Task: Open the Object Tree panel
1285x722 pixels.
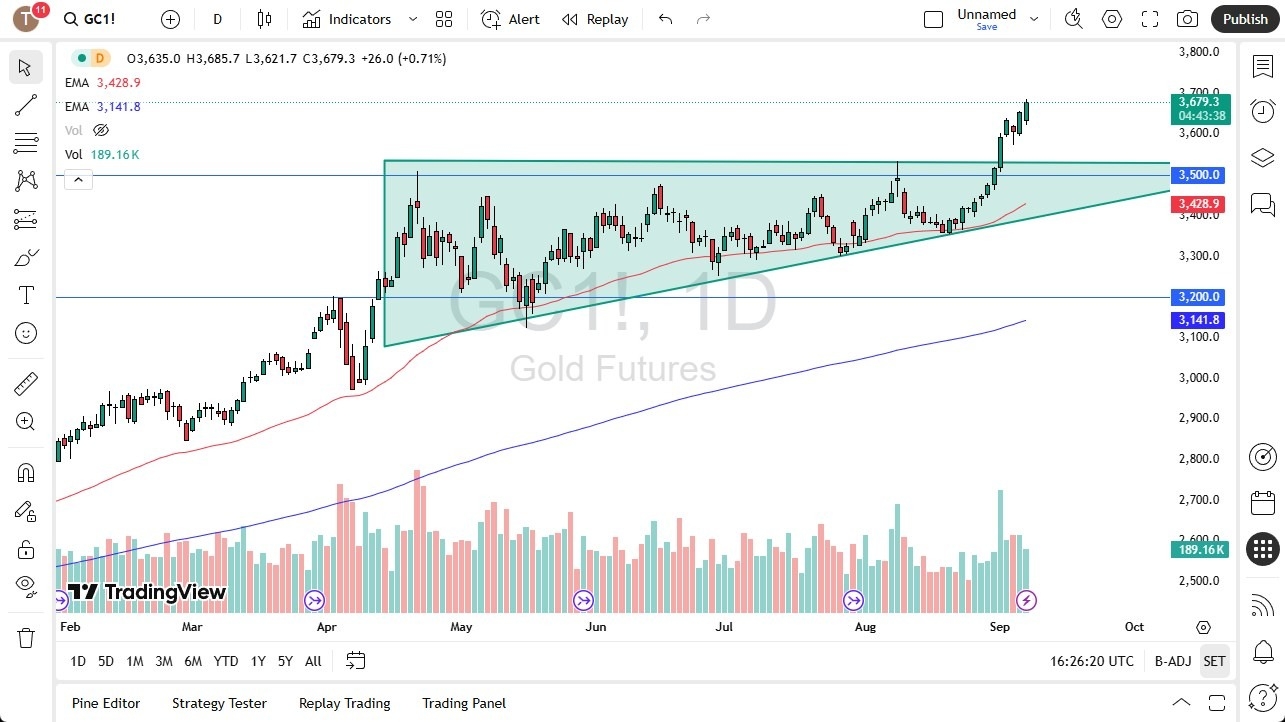Action: [1262, 157]
